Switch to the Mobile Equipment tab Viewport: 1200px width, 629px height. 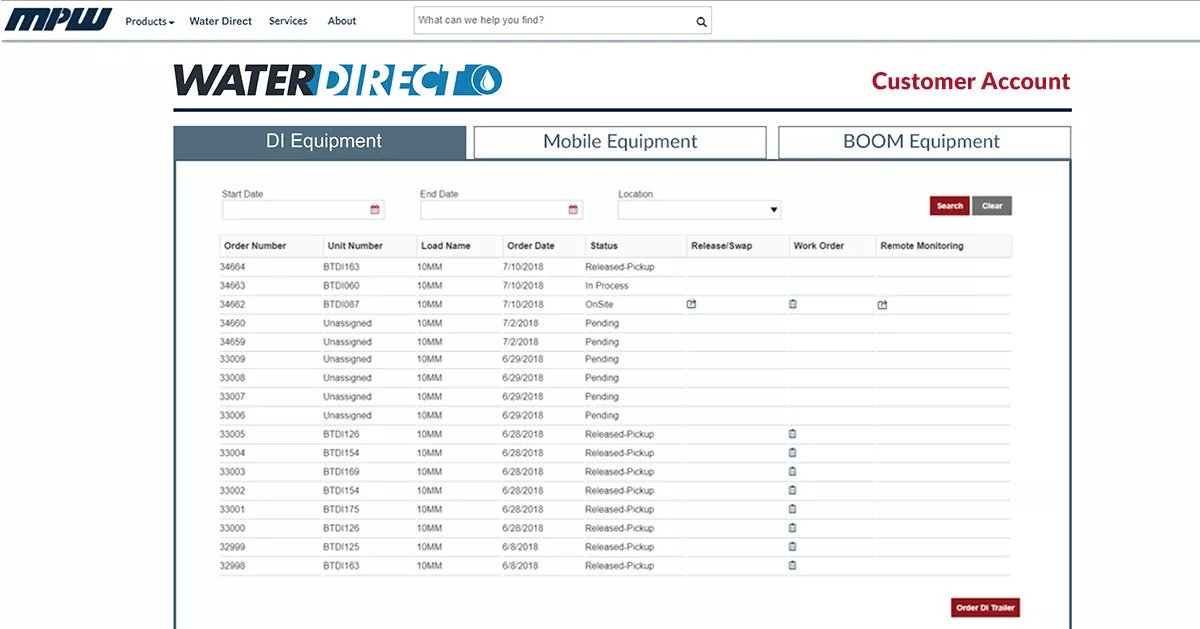point(620,142)
